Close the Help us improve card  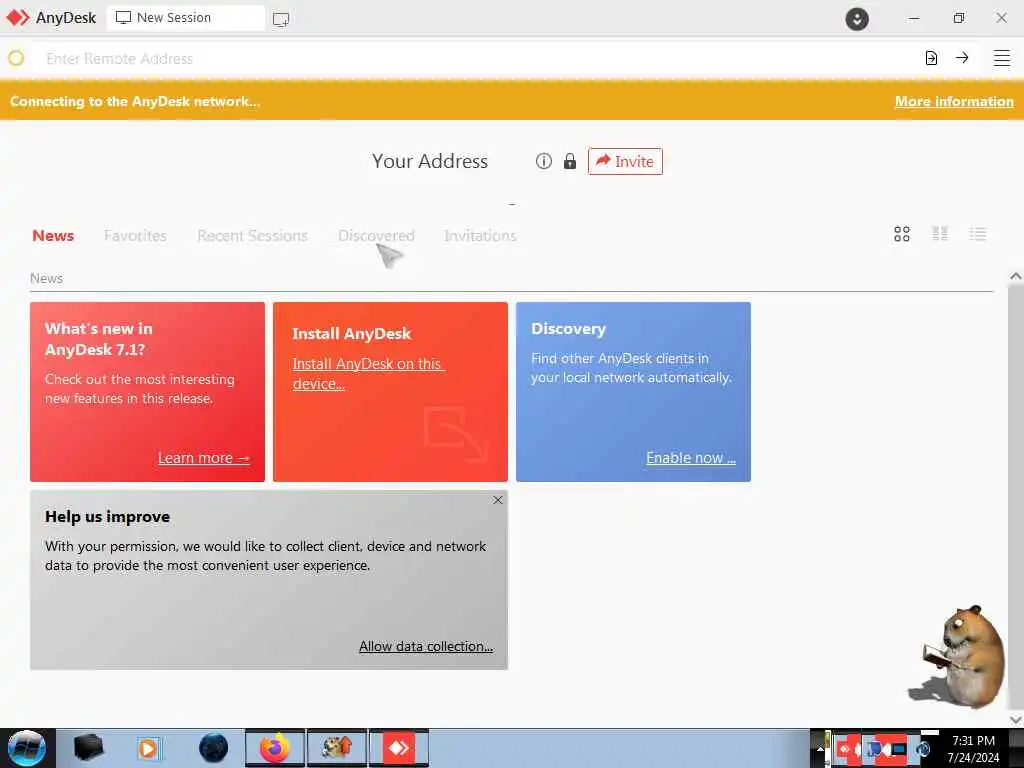click(x=498, y=500)
